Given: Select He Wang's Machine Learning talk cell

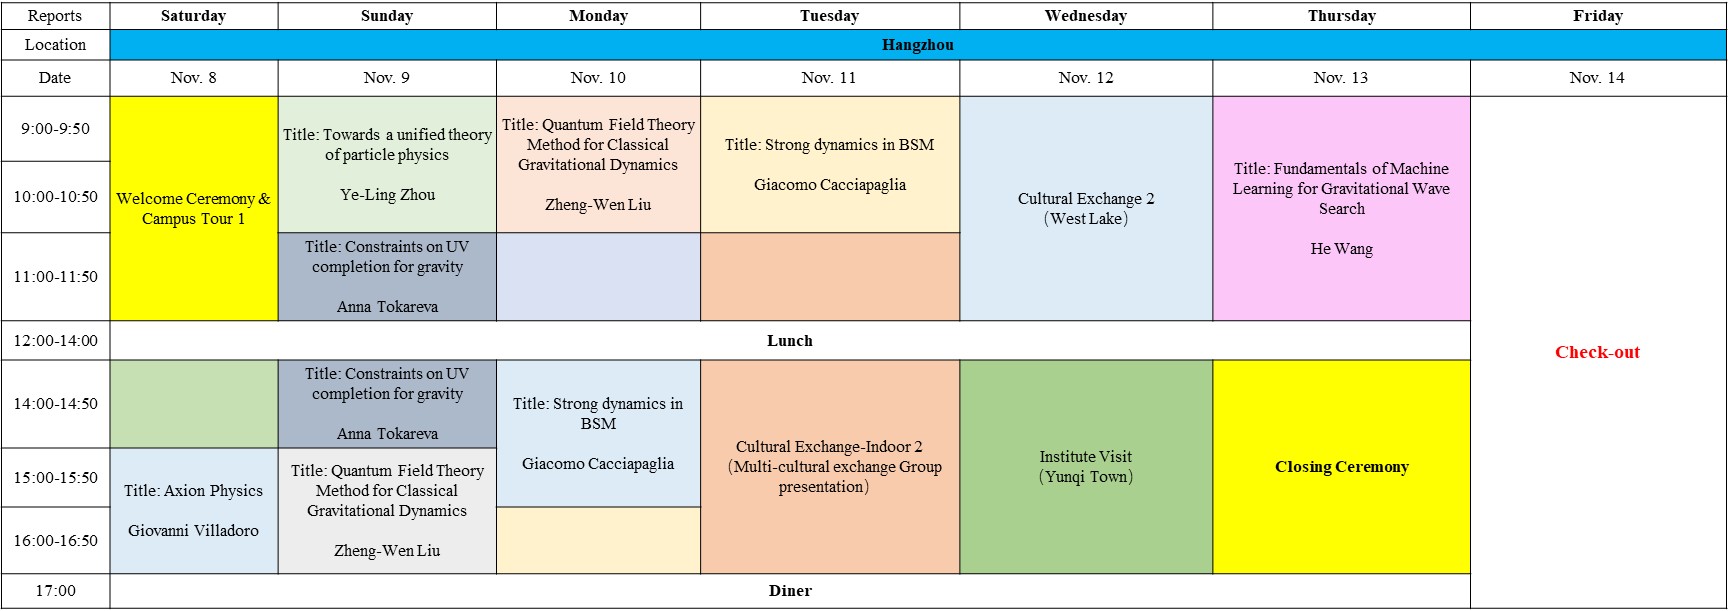Looking at the screenshot, I should [1341, 208].
